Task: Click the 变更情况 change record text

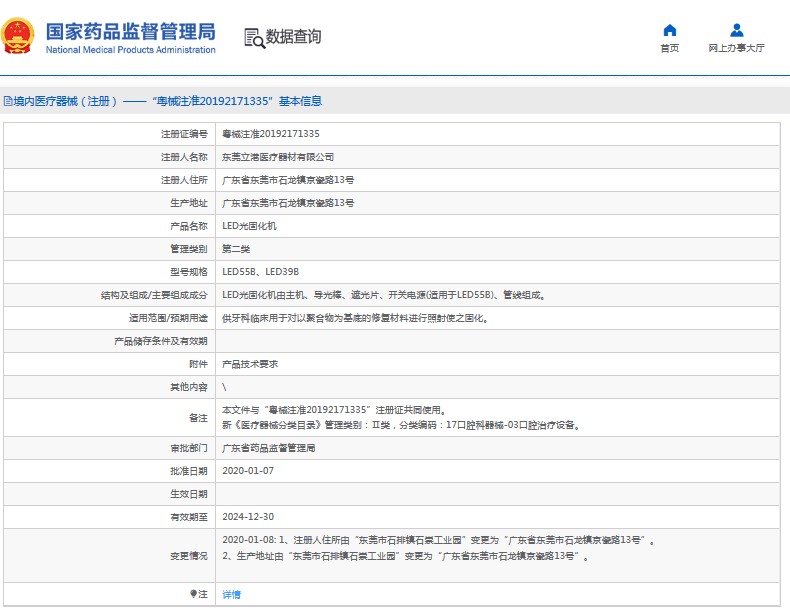Action: click(x=438, y=548)
